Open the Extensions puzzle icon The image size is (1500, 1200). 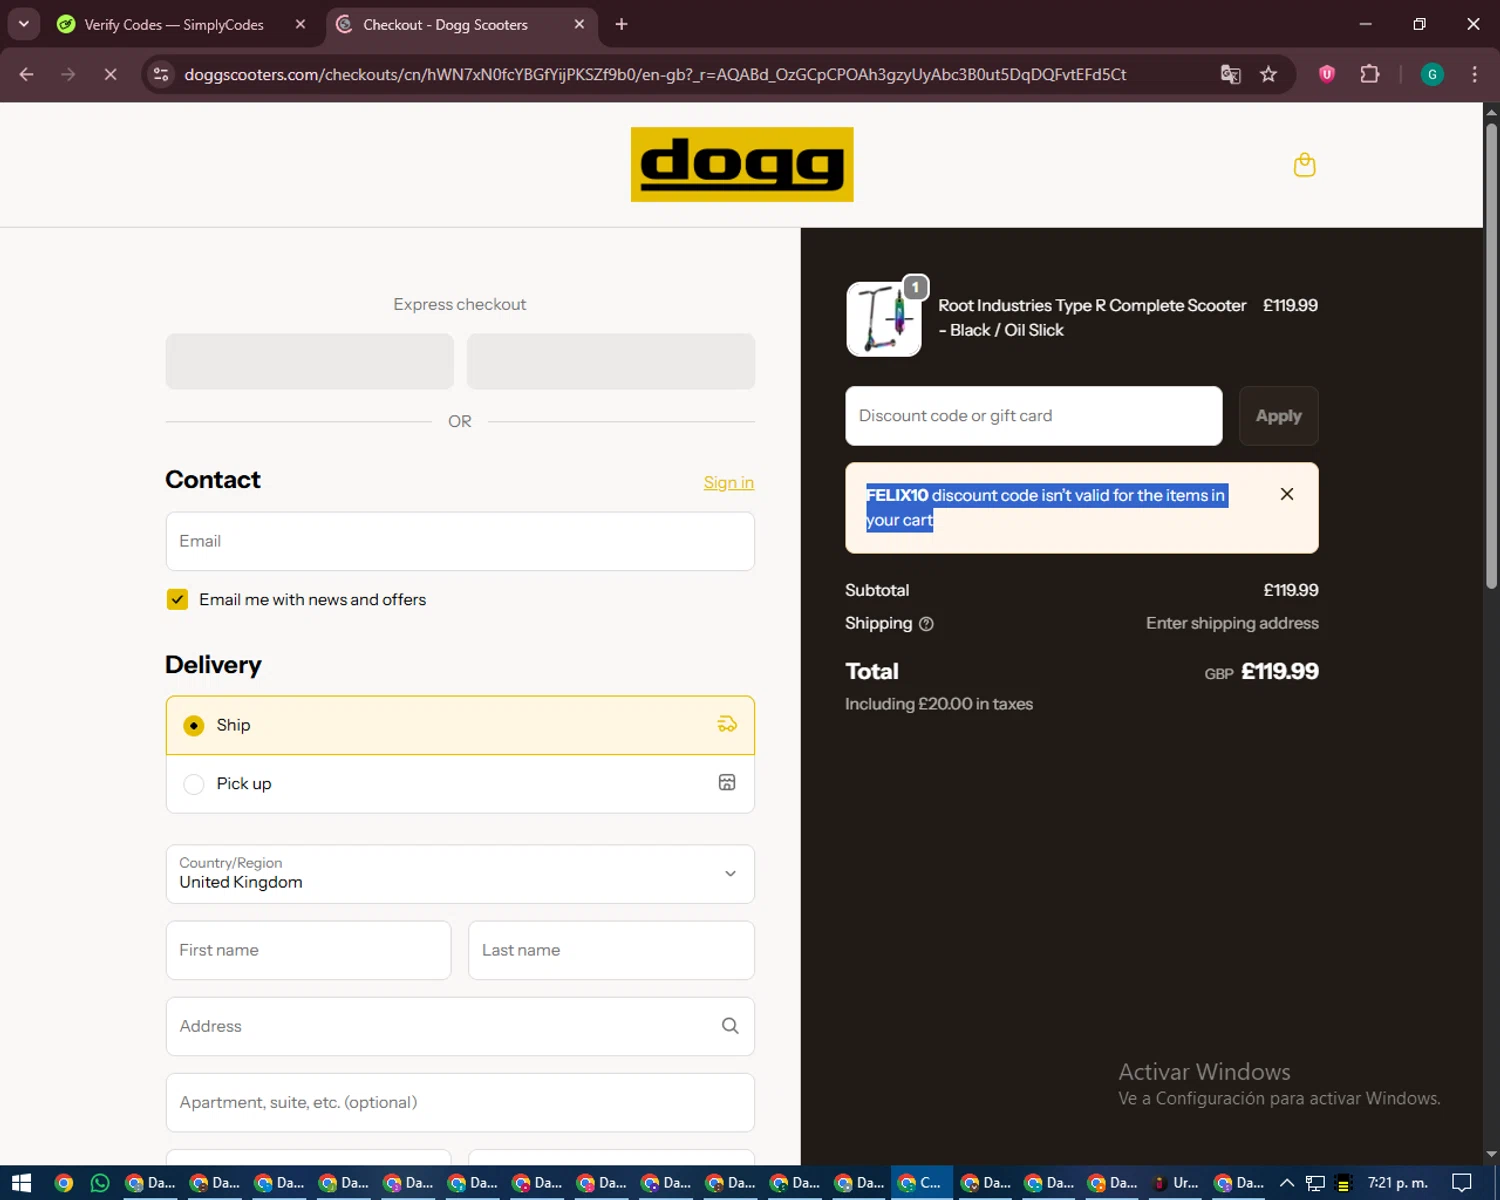[x=1370, y=74]
